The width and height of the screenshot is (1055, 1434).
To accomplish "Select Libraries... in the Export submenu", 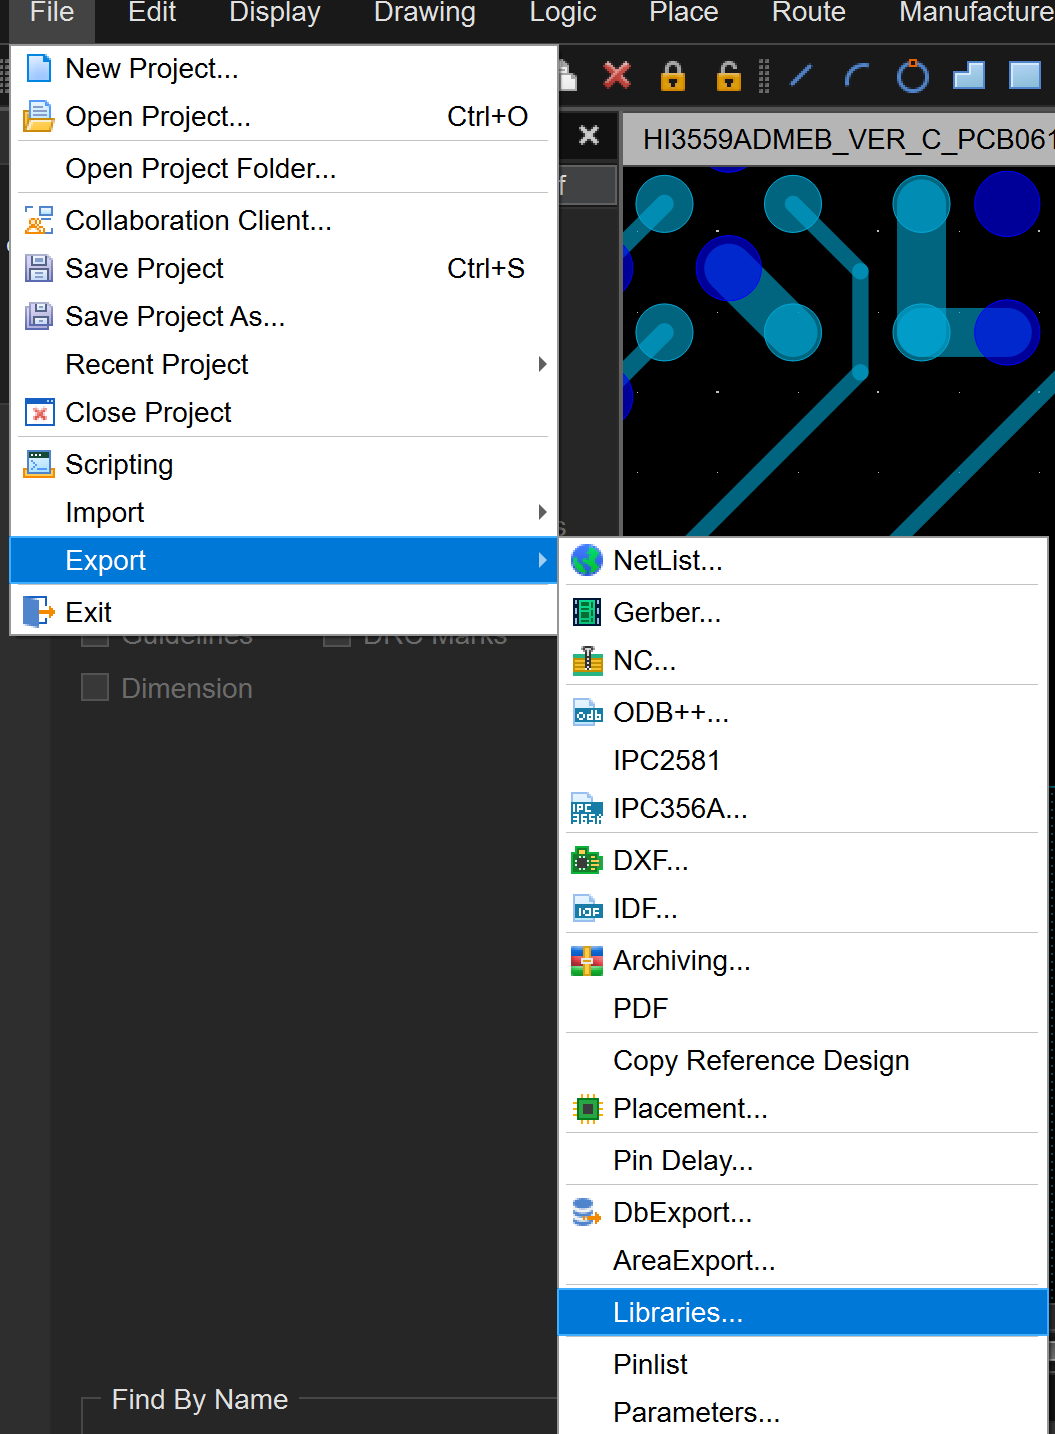I will [x=677, y=1312].
